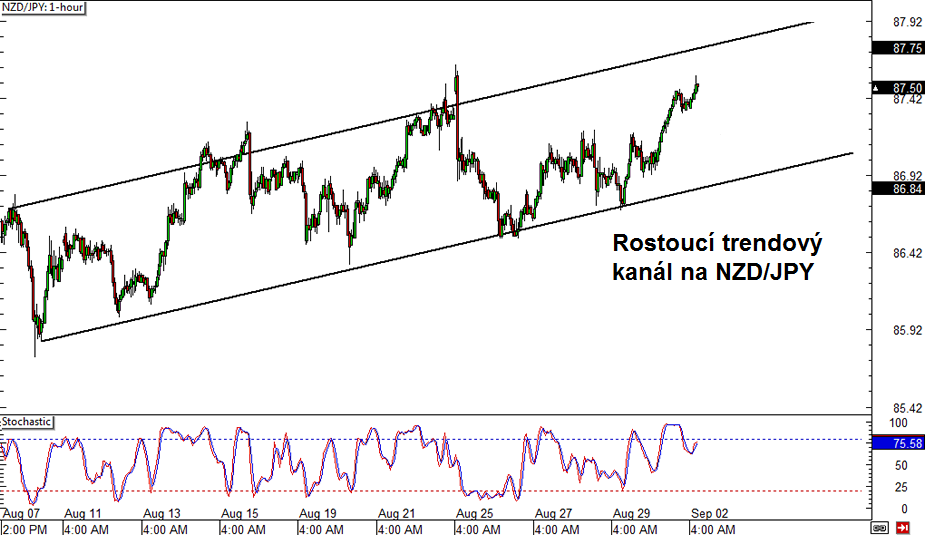The image size is (925, 535).
Task: Select the NZD/JPY: 1-hour chart label
Action: point(43,8)
